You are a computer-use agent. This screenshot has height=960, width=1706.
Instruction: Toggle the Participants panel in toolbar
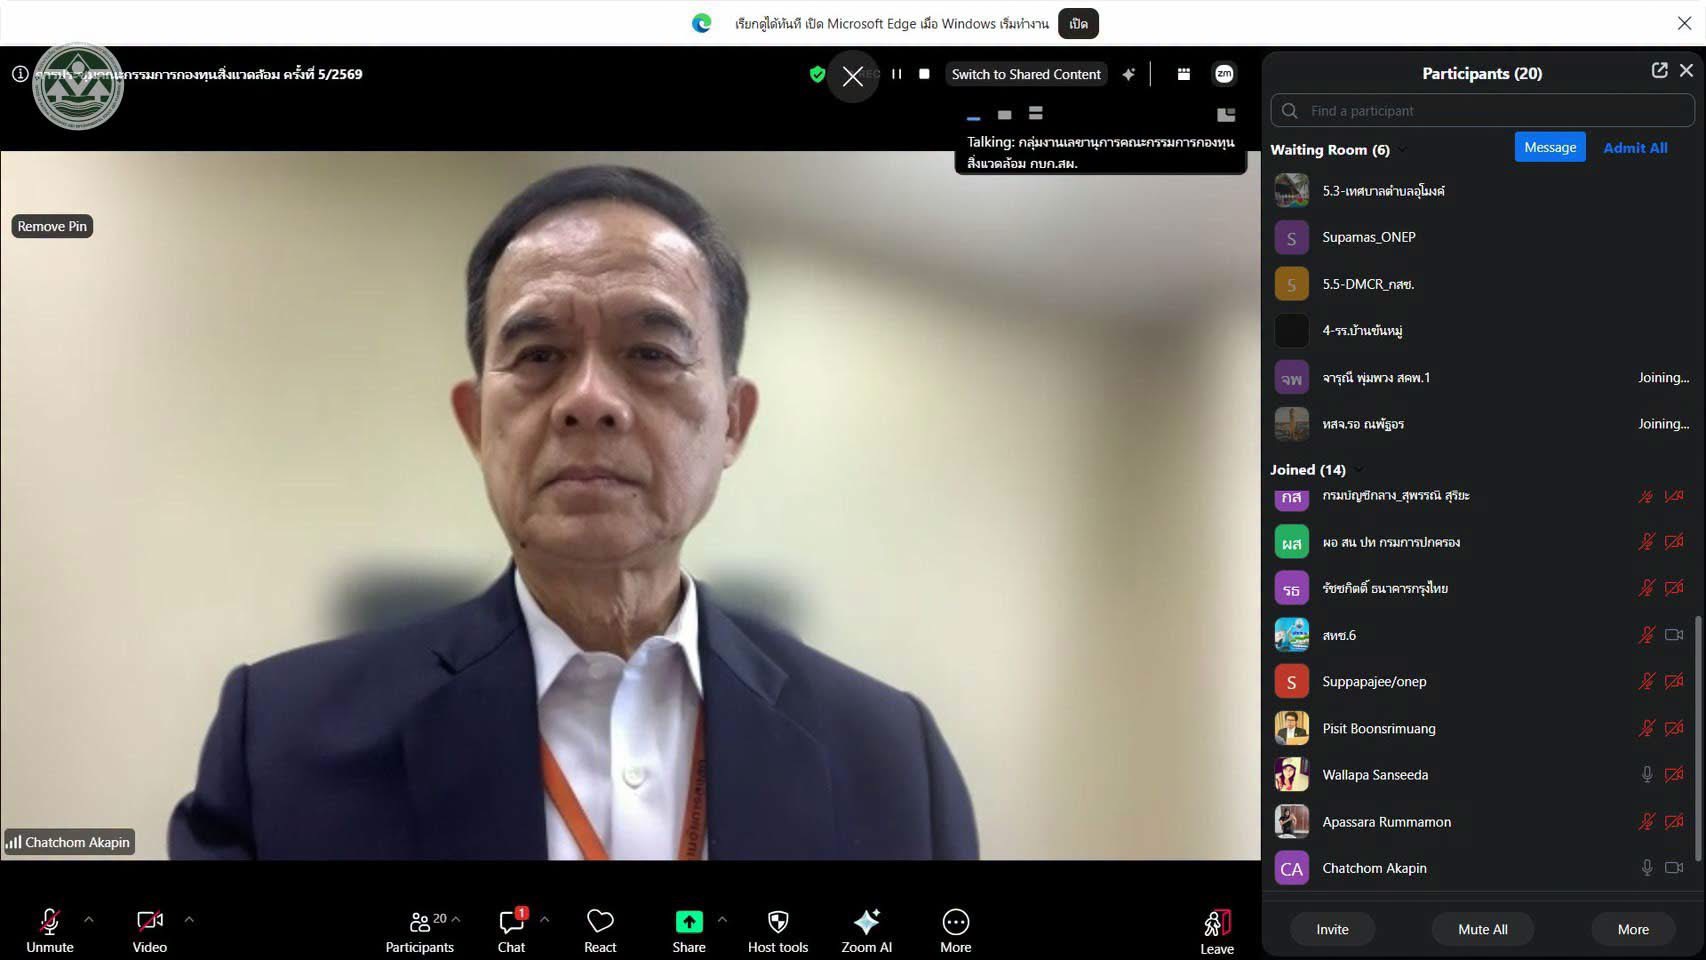tap(419, 930)
